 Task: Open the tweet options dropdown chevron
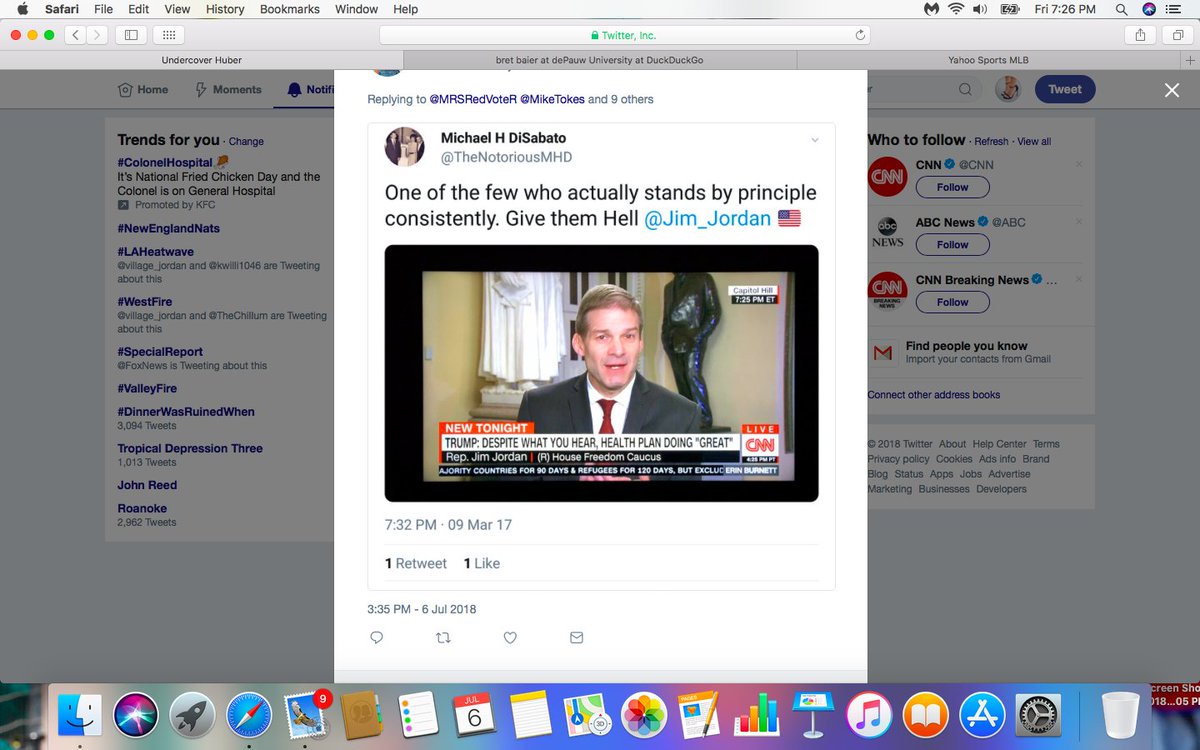click(x=815, y=139)
